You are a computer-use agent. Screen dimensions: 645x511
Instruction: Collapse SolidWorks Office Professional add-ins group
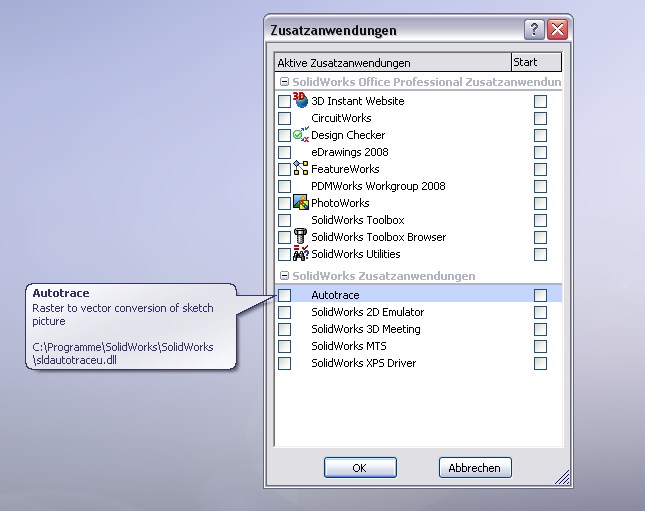point(284,81)
